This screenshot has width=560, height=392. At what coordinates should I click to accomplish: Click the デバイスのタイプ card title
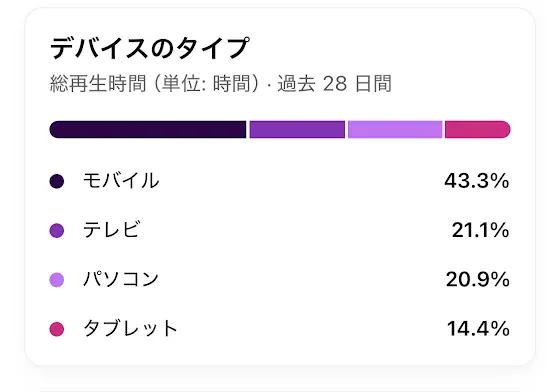(149, 48)
